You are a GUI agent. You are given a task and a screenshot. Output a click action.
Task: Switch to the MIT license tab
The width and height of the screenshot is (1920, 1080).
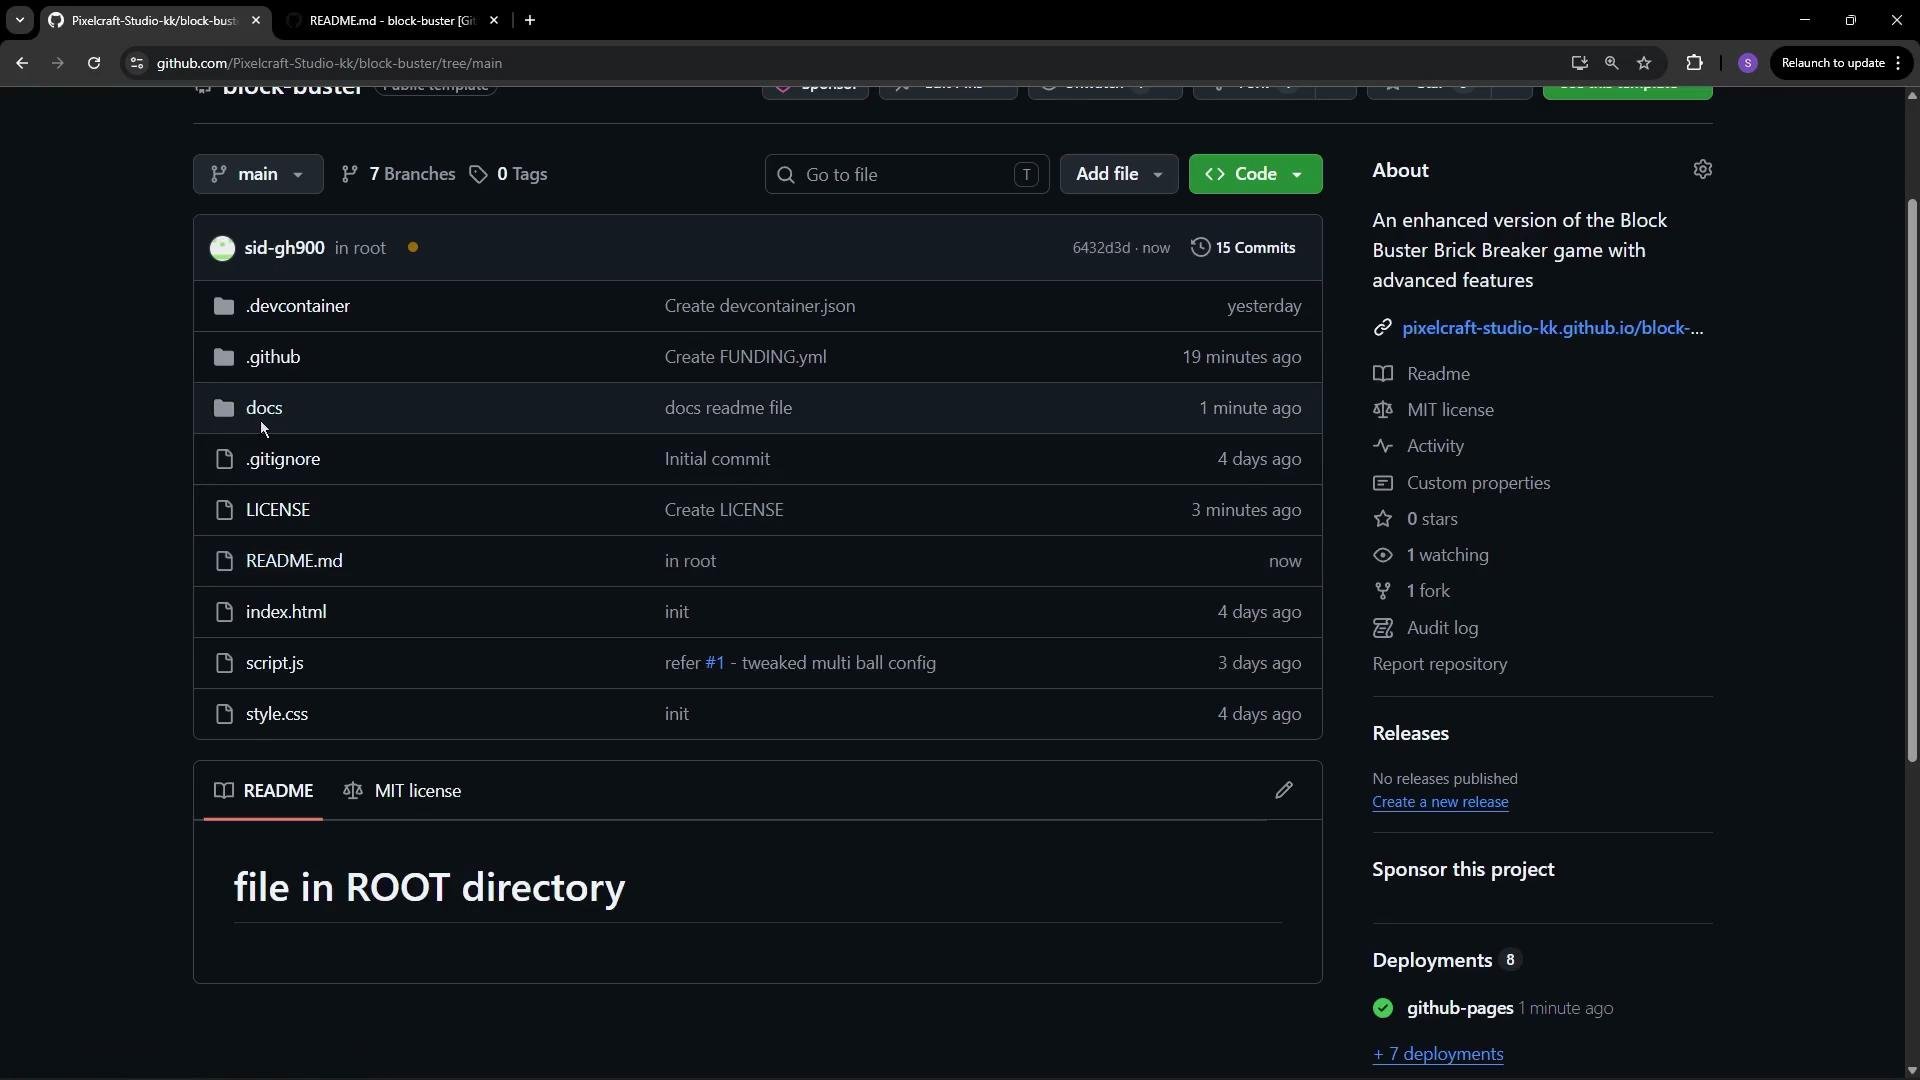[x=402, y=791]
